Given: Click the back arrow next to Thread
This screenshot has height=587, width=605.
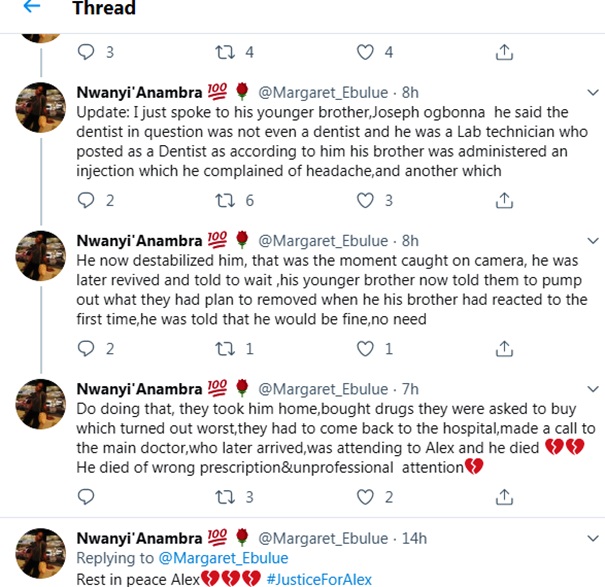Looking at the screenshot, I should [x=31, y=10].
